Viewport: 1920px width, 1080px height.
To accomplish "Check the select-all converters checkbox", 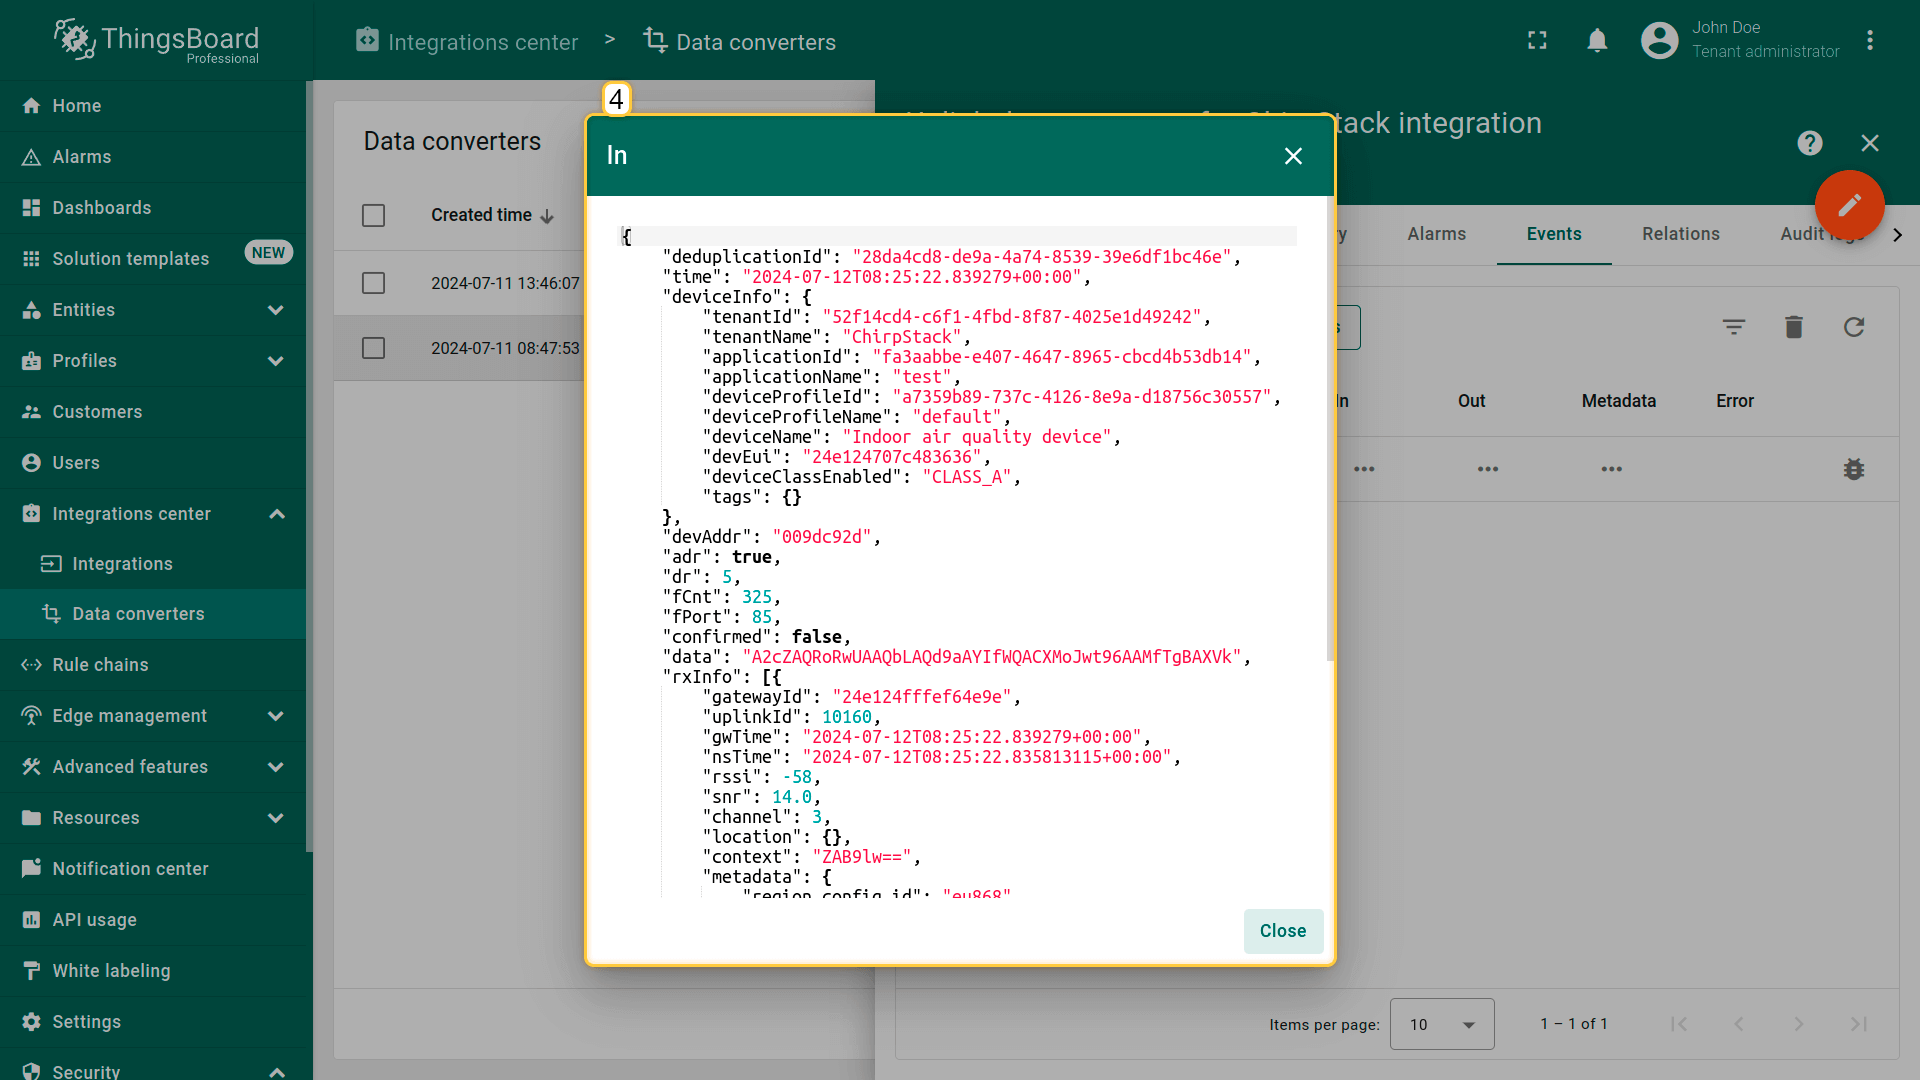I will click(373, 215).
